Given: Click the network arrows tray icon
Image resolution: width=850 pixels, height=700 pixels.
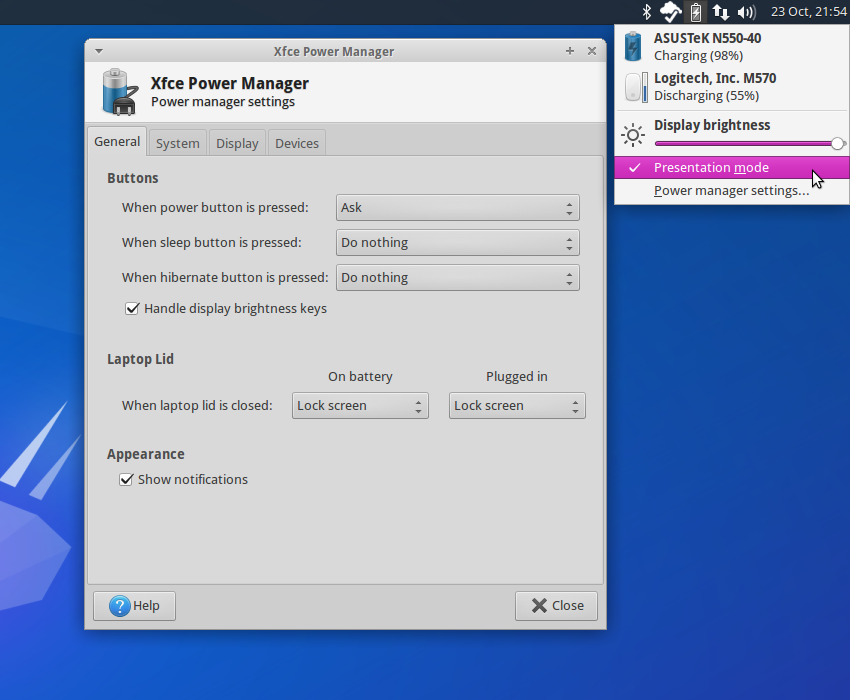Looking at the screenshot, I should coord(720,13).
